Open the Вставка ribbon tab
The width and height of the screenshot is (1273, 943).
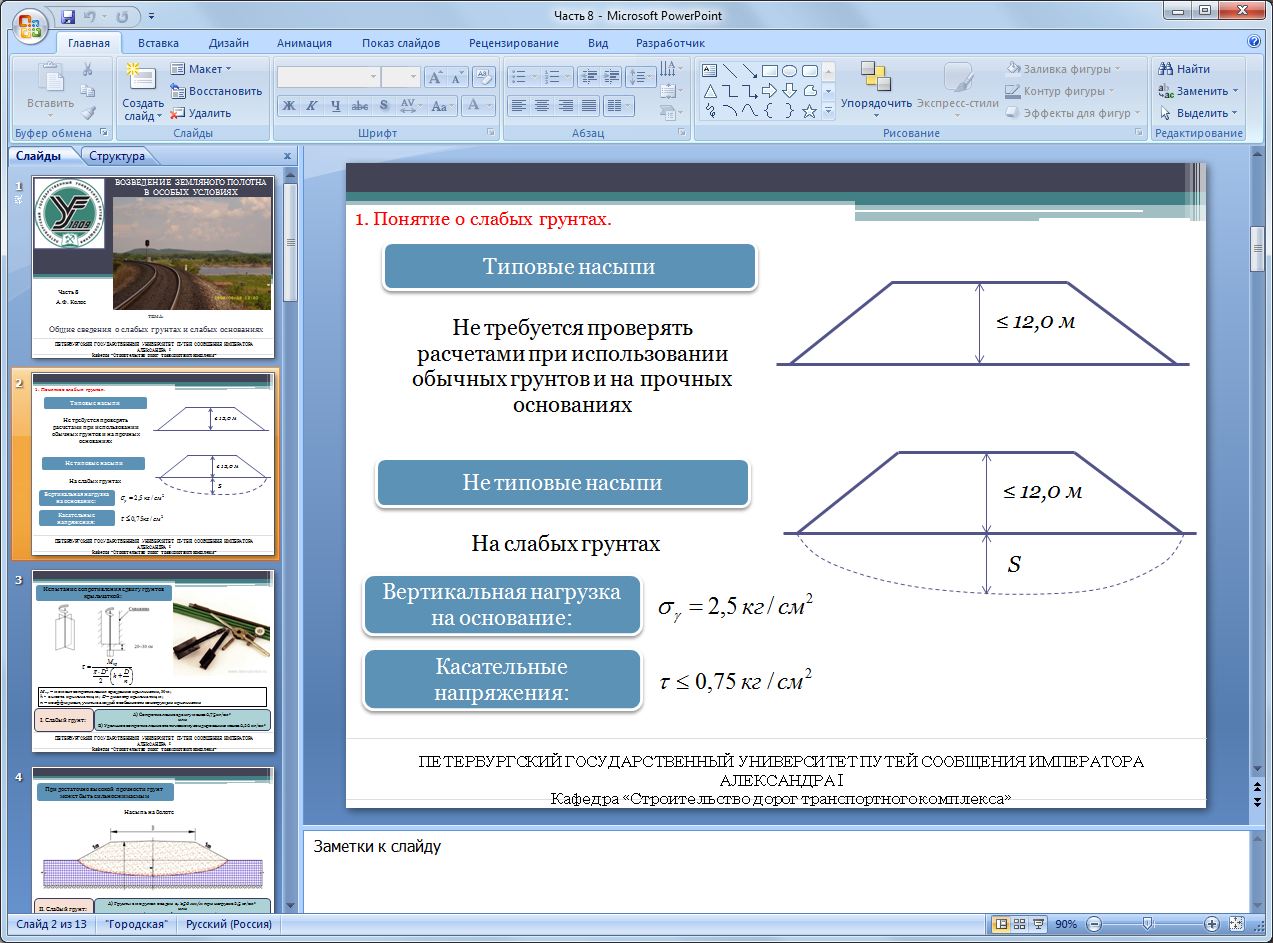click(158, 43)
